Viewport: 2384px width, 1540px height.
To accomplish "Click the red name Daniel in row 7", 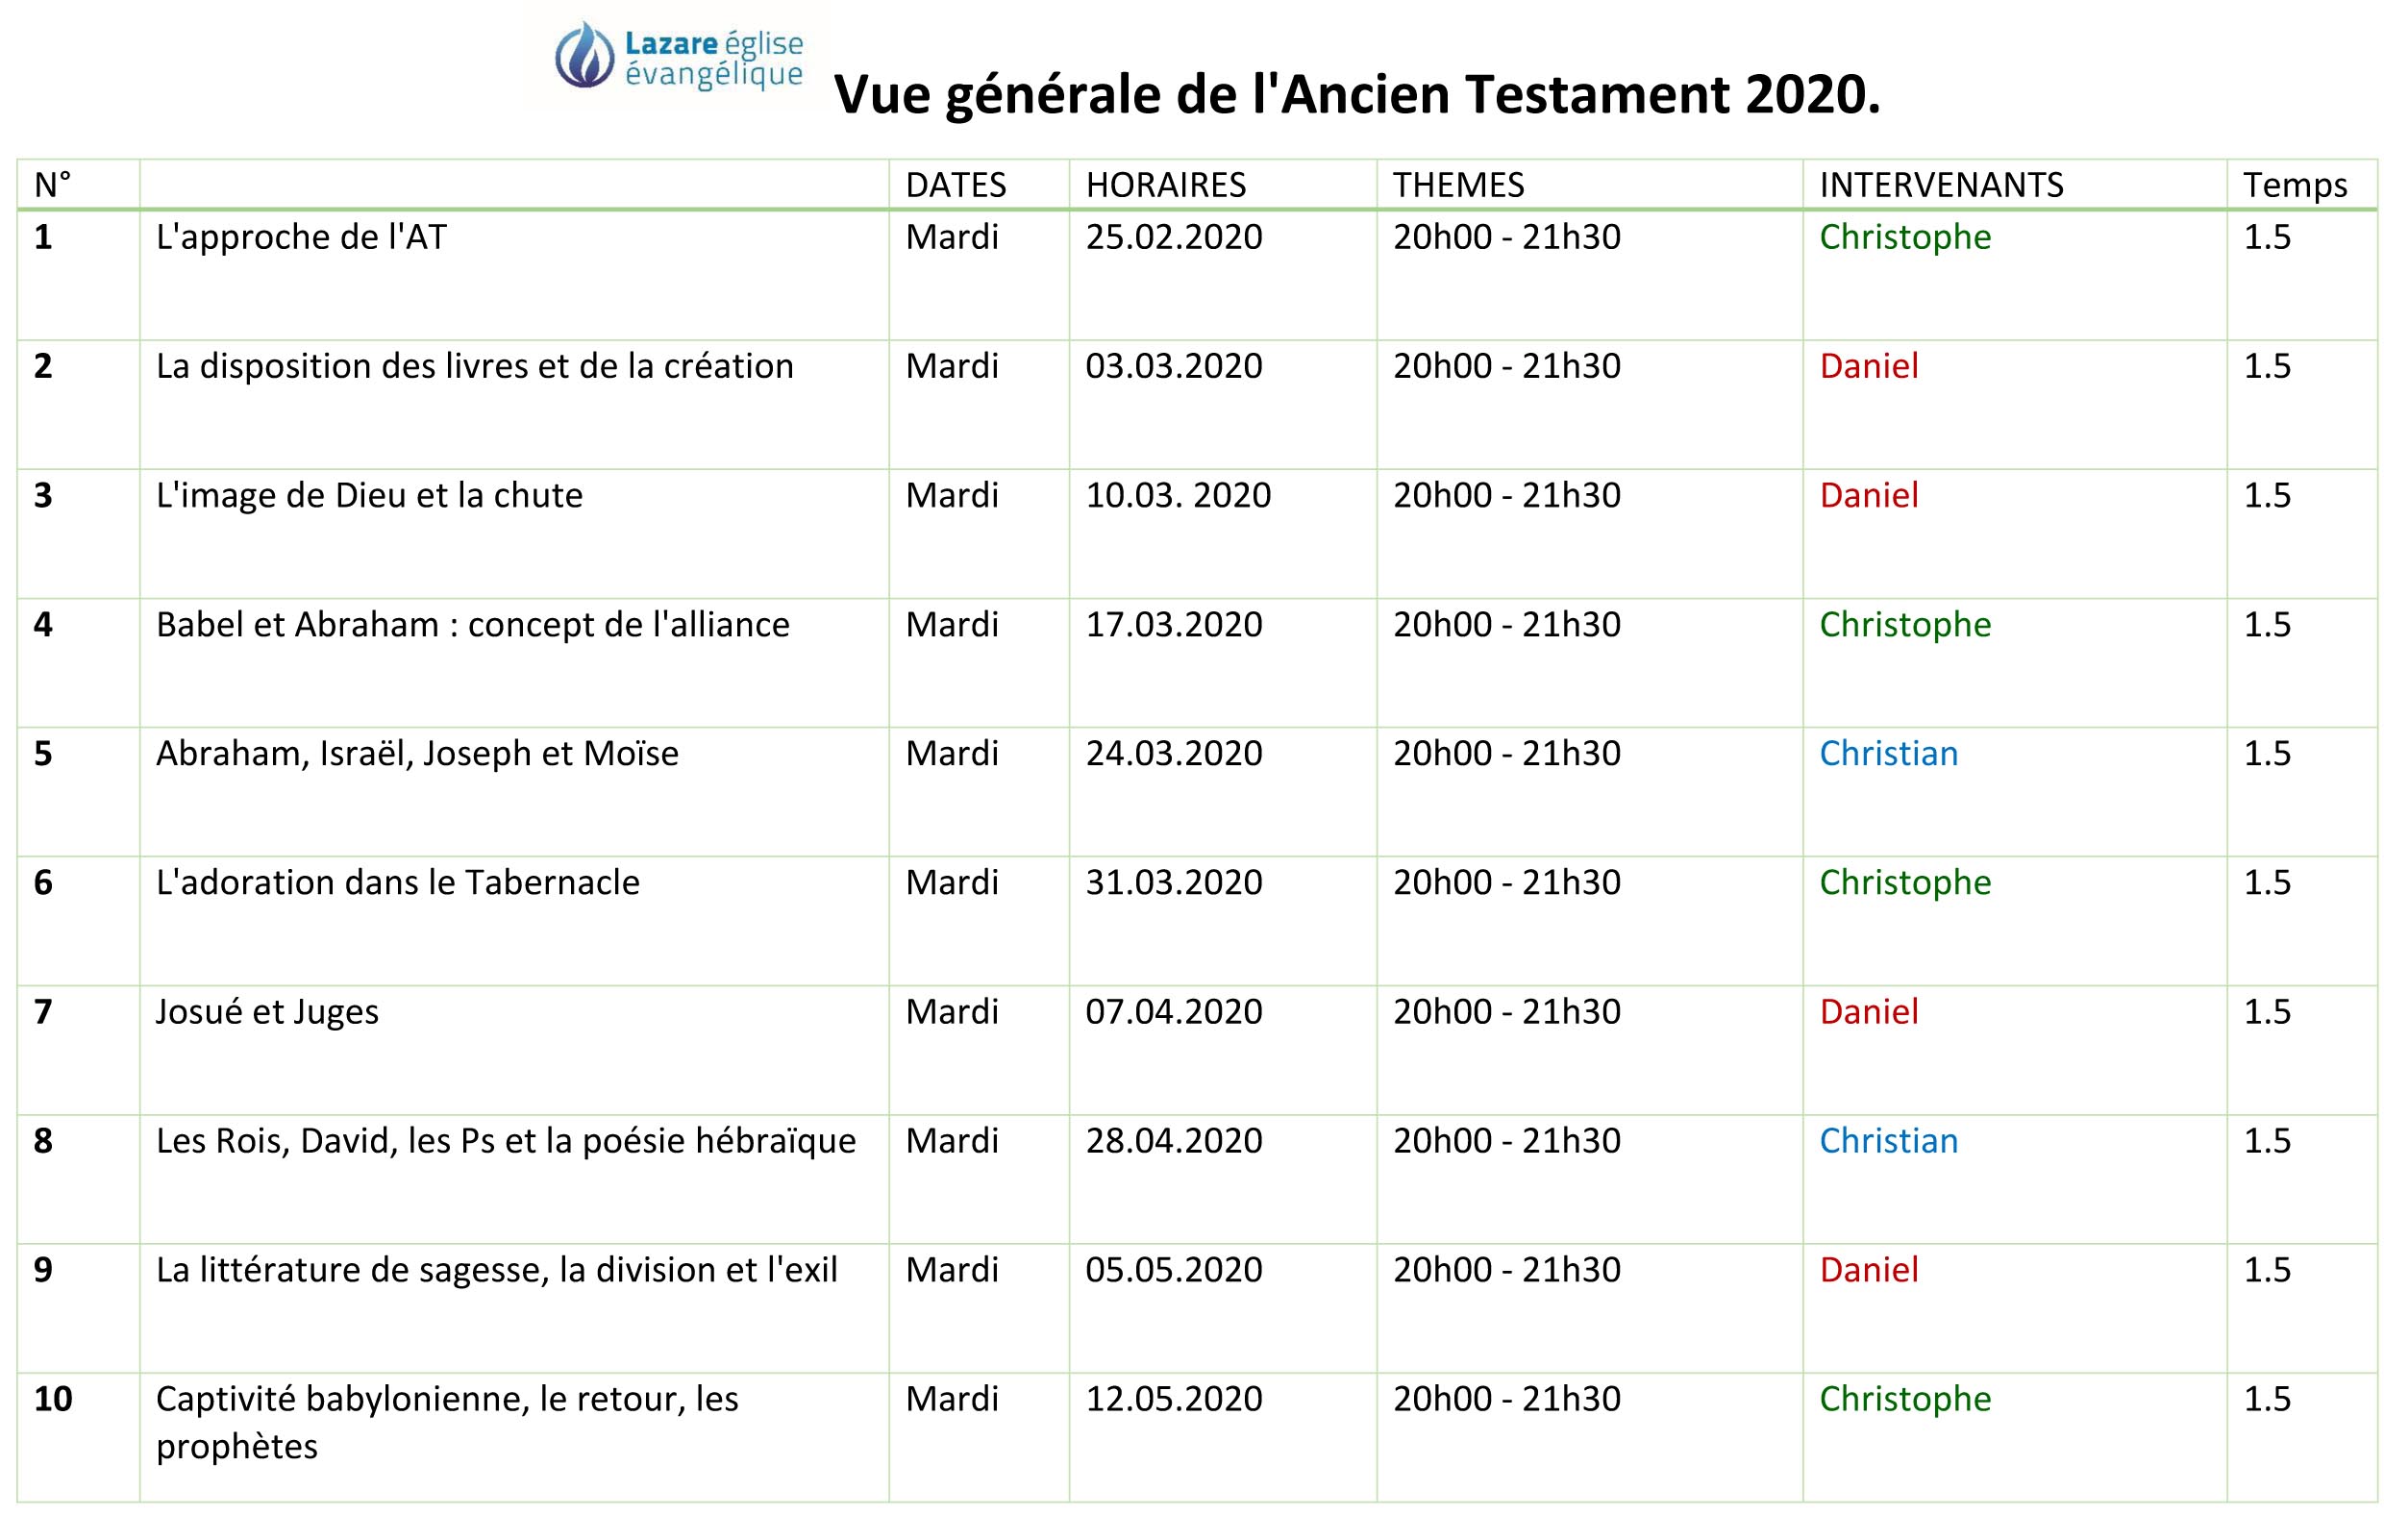I will [1868, 1011].
